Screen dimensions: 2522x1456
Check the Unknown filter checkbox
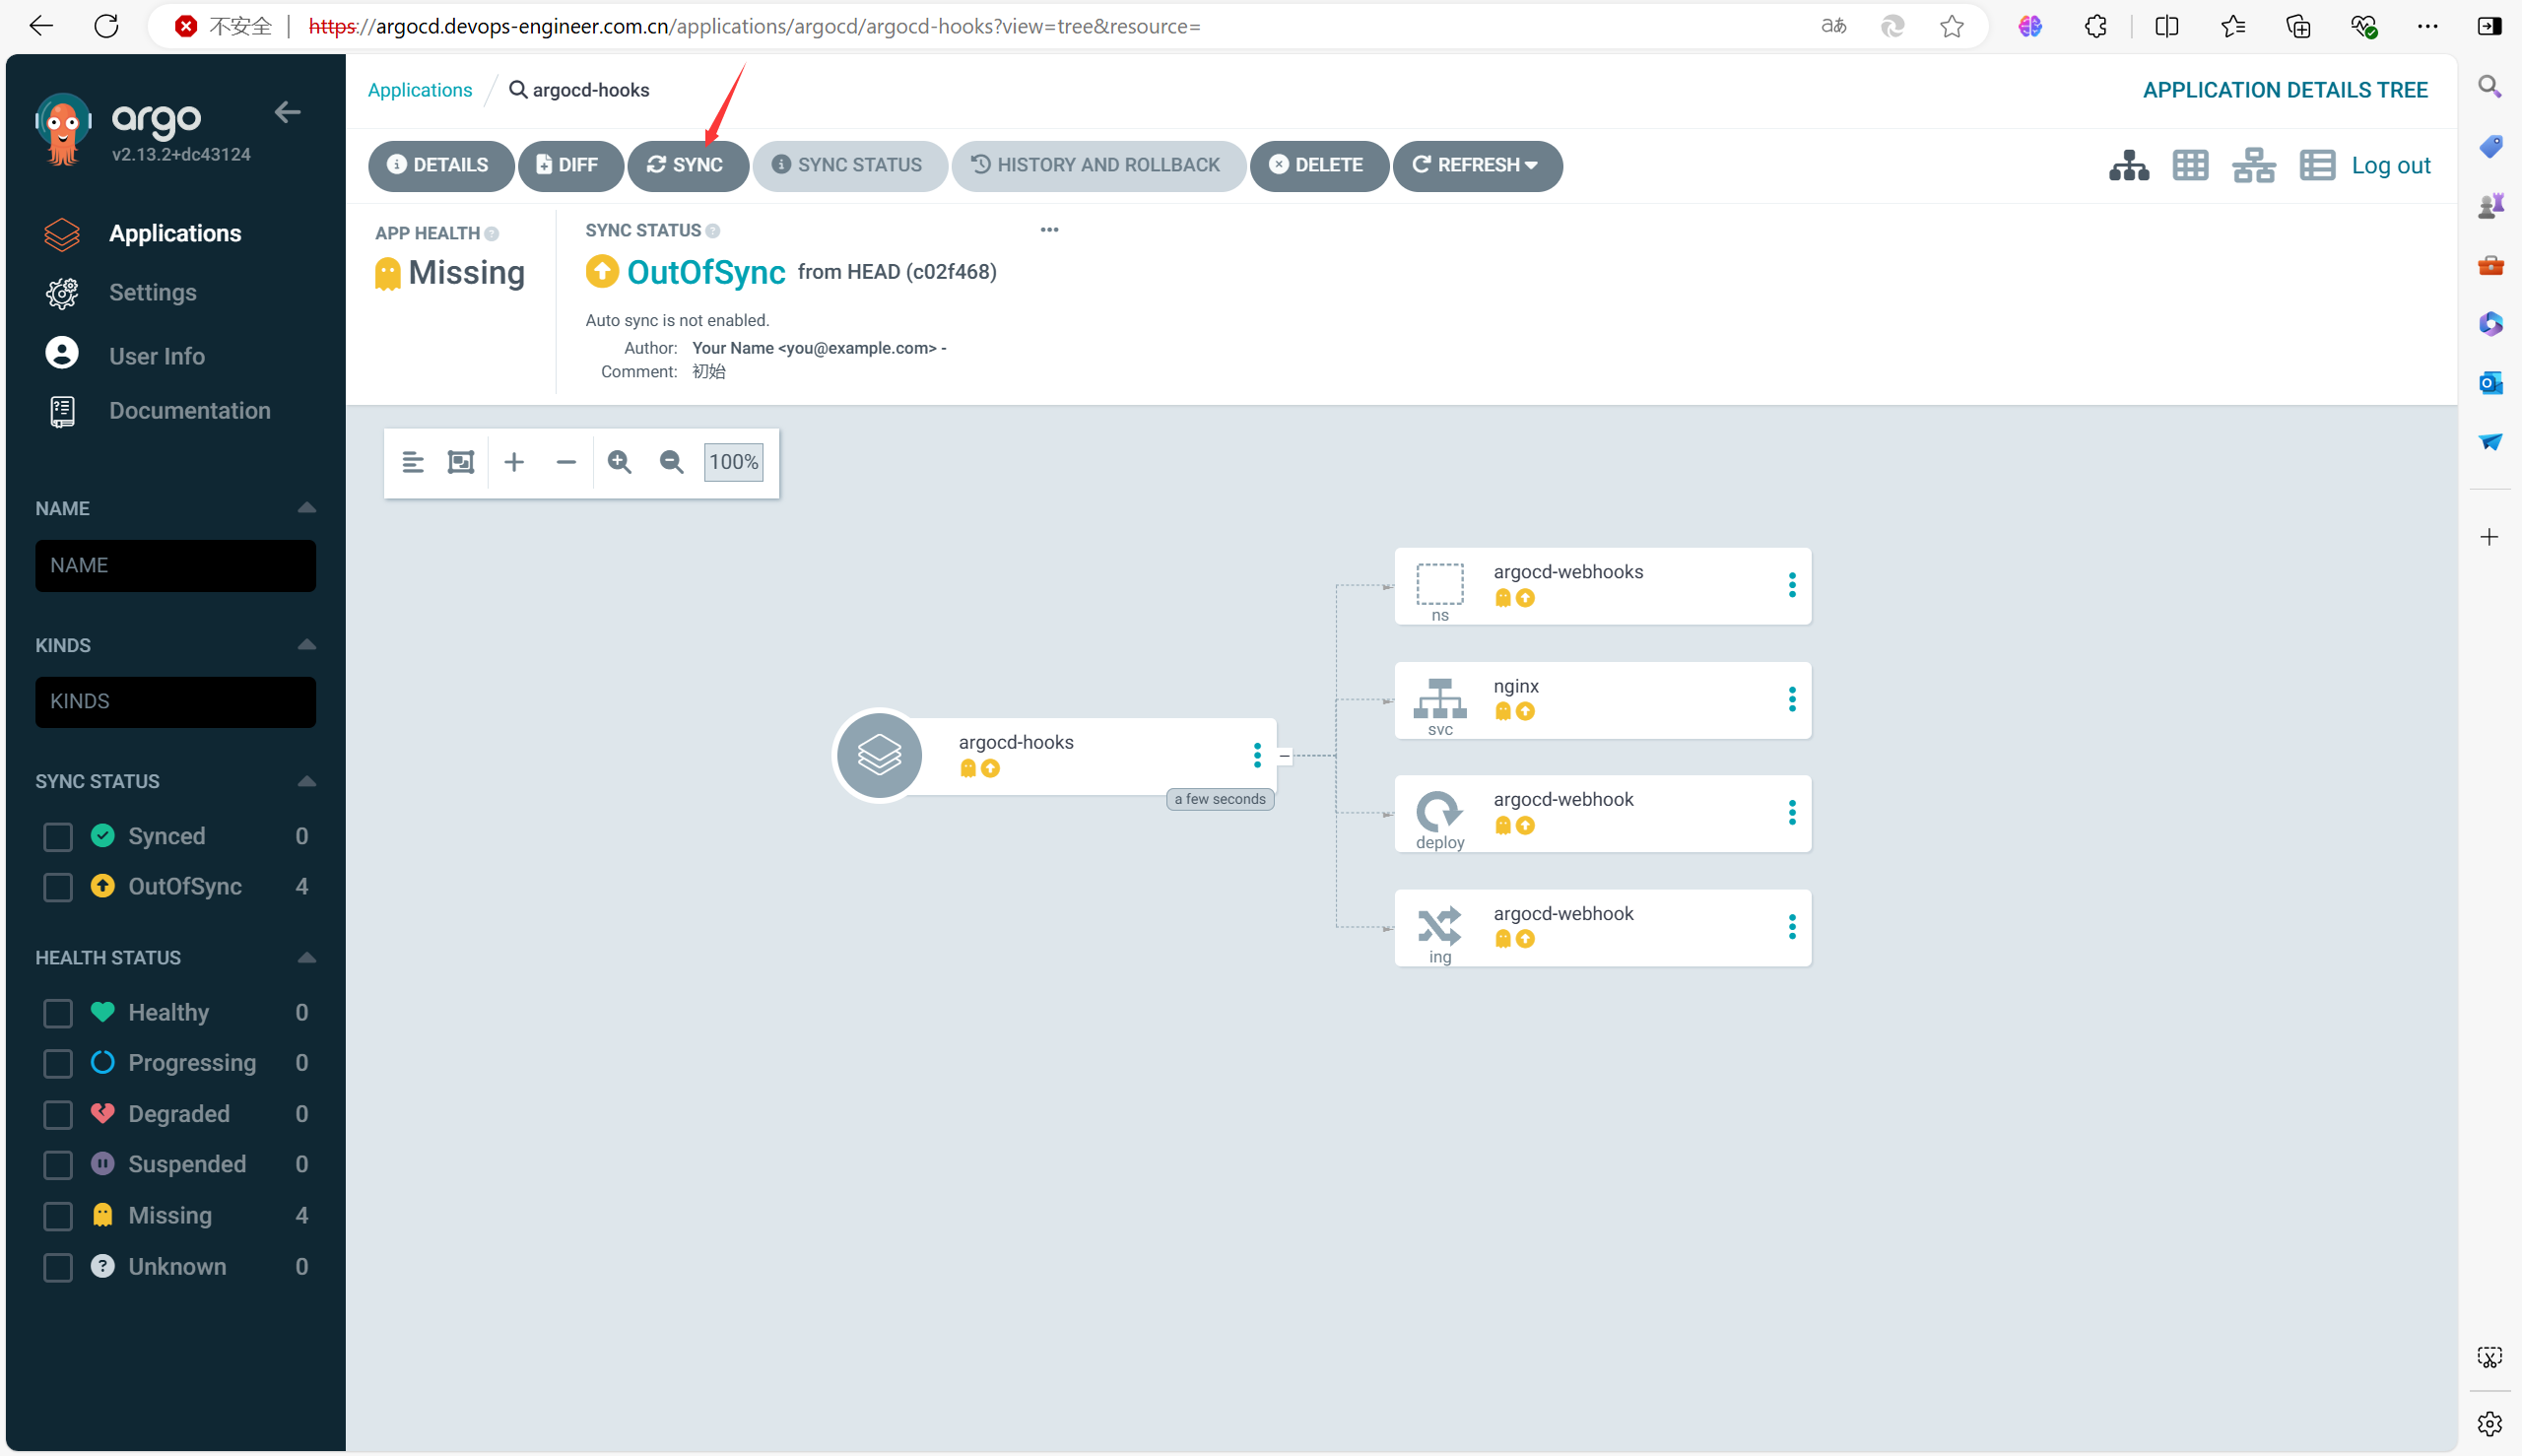click(58, 1268)
